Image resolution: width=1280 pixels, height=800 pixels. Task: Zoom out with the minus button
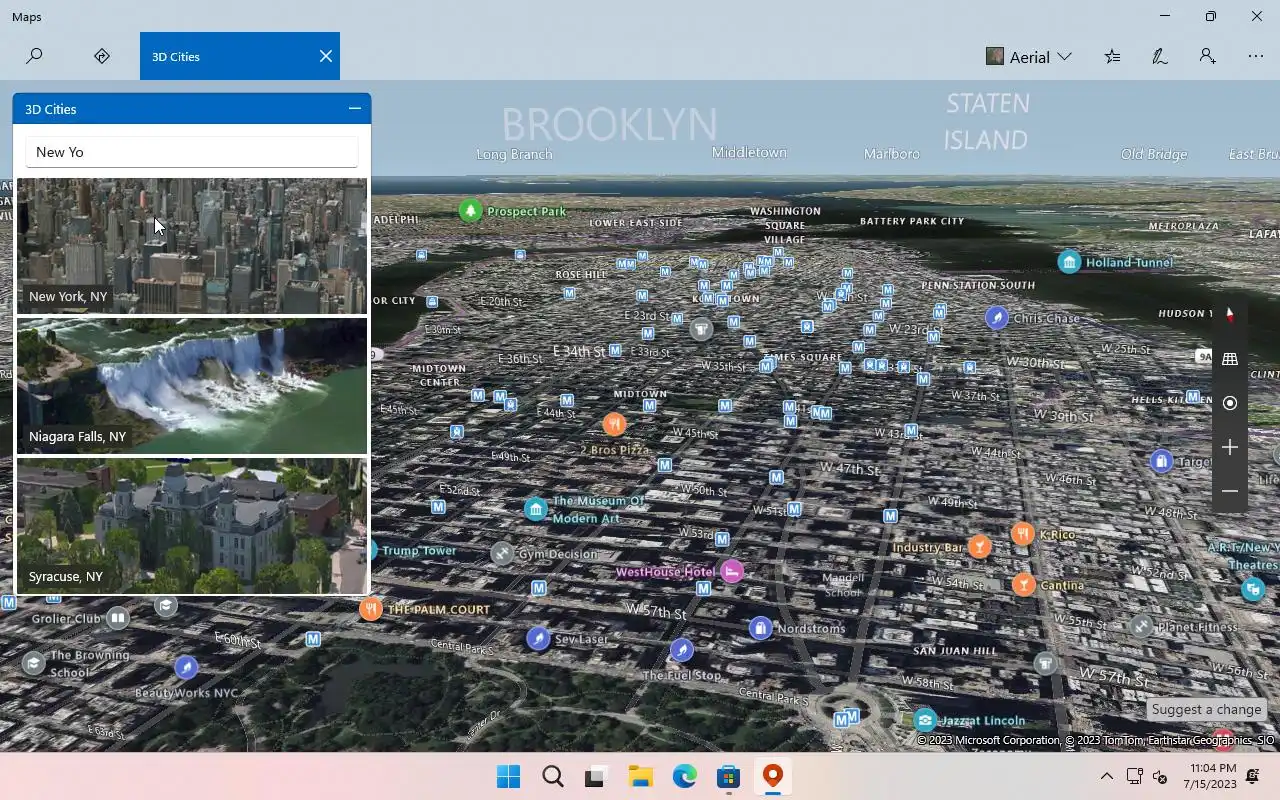tap(1230, 491)
